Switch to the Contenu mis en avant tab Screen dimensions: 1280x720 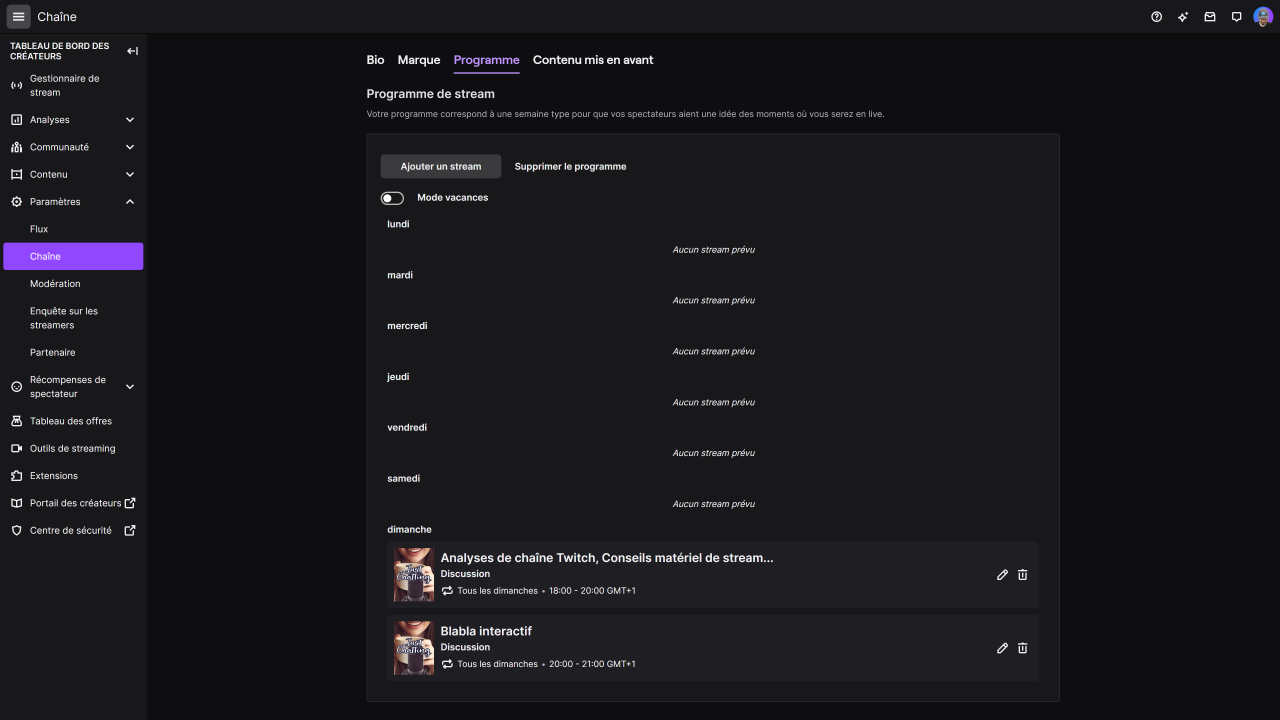click(x=593, y=60)
